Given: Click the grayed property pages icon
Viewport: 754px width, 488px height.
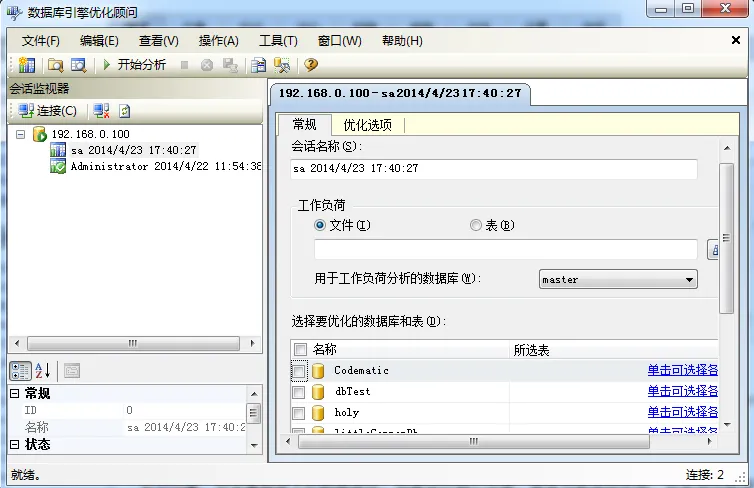Looking at the screenshot, I should 72,371.
